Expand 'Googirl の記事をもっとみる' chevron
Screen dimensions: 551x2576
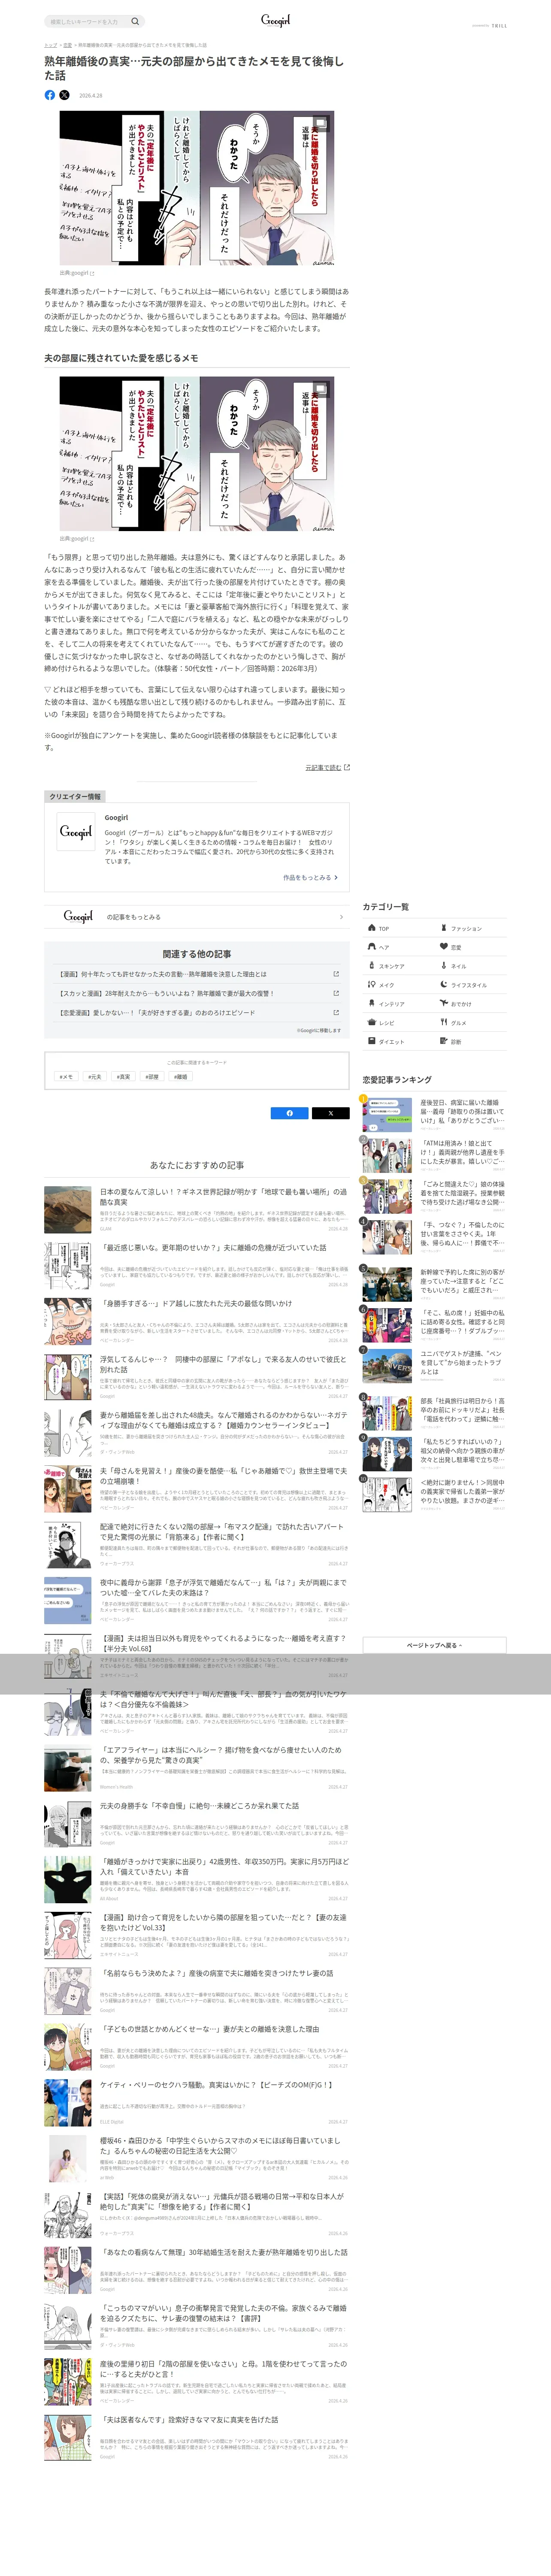341,916
